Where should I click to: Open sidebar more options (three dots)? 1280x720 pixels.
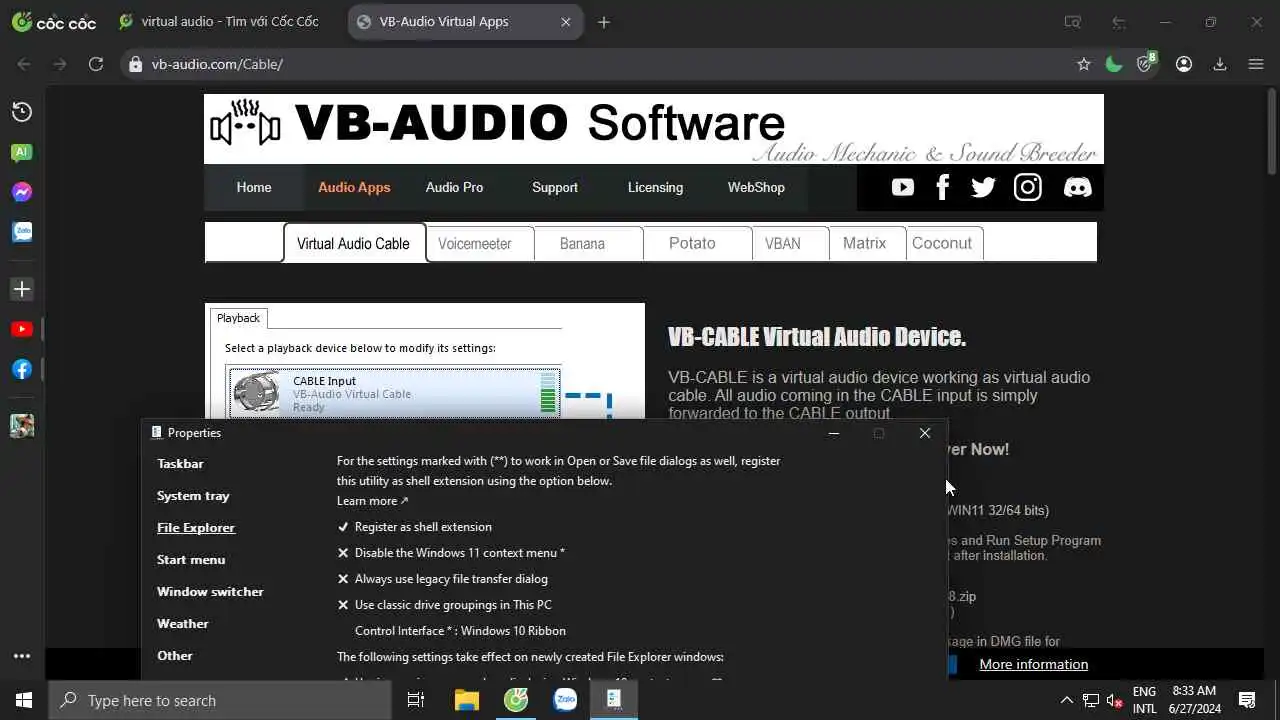pyautogui.click(x=22, y=657)
